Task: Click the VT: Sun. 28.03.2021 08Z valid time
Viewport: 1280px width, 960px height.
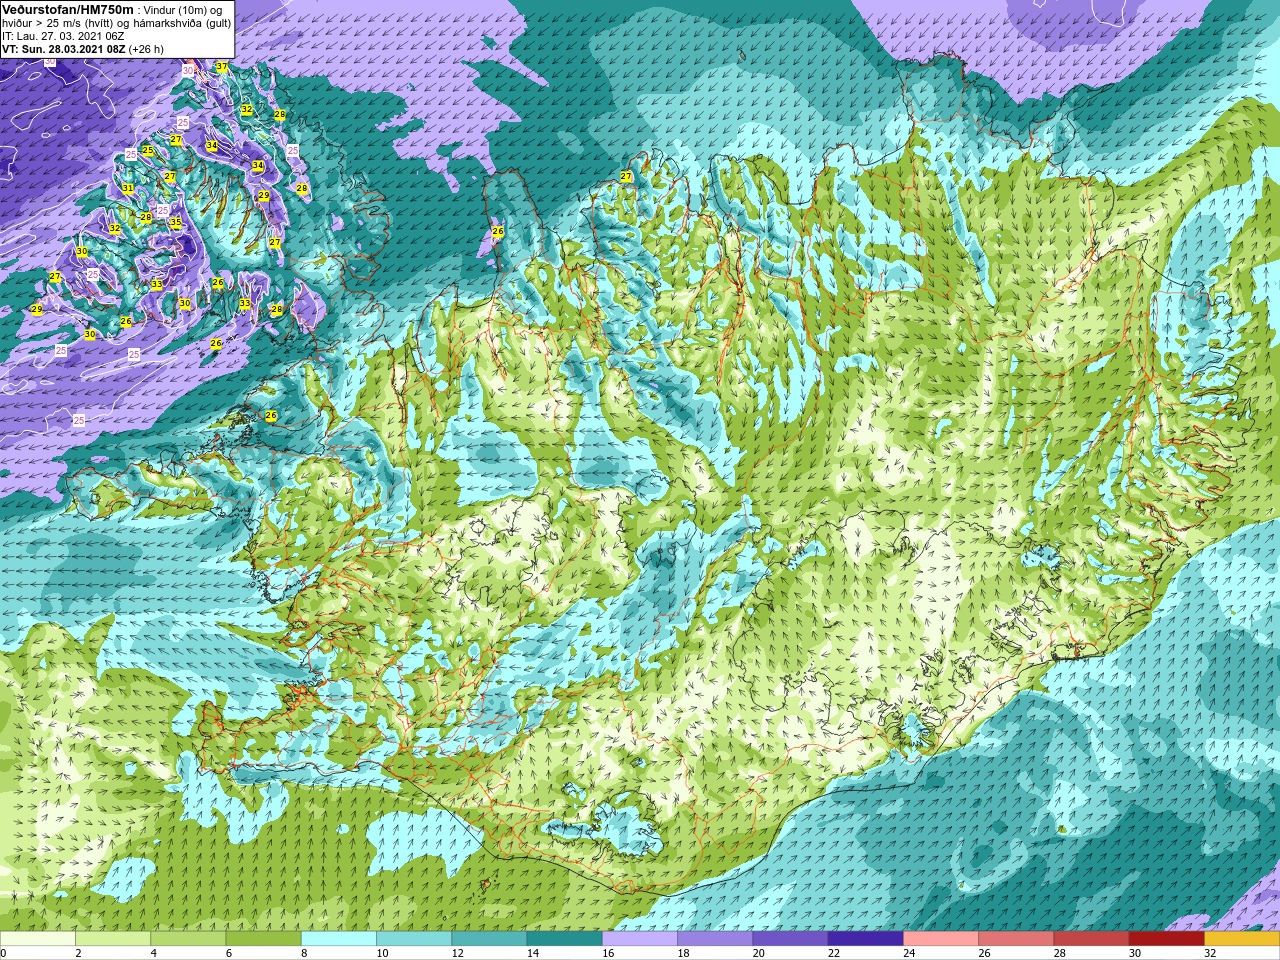Action: 63,49
